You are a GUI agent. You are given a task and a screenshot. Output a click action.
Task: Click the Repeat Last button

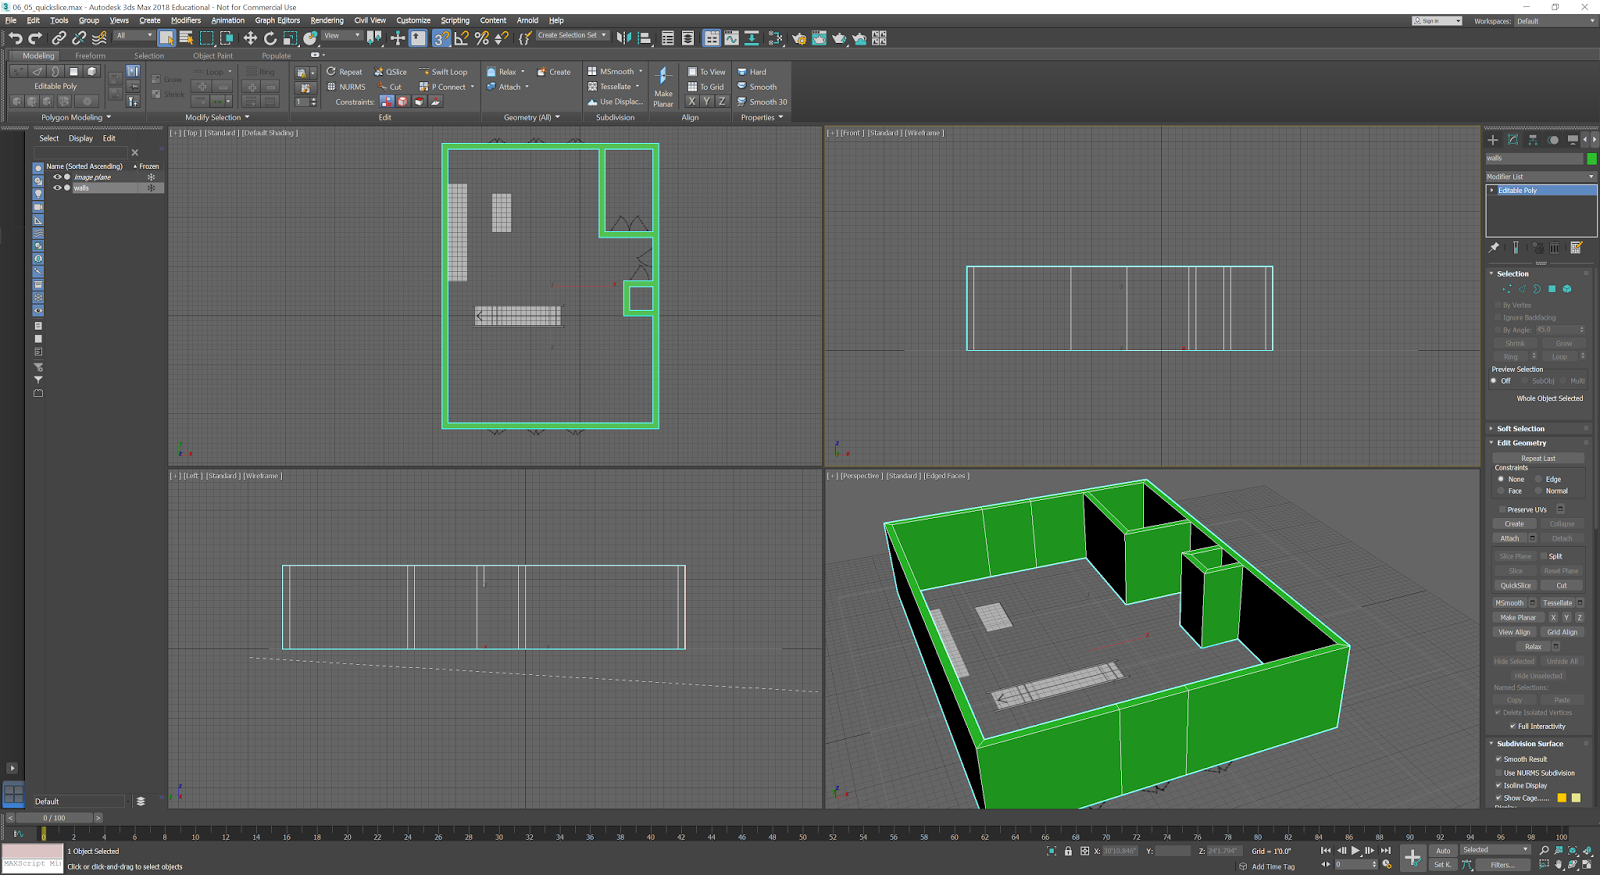coord(1538,458)
